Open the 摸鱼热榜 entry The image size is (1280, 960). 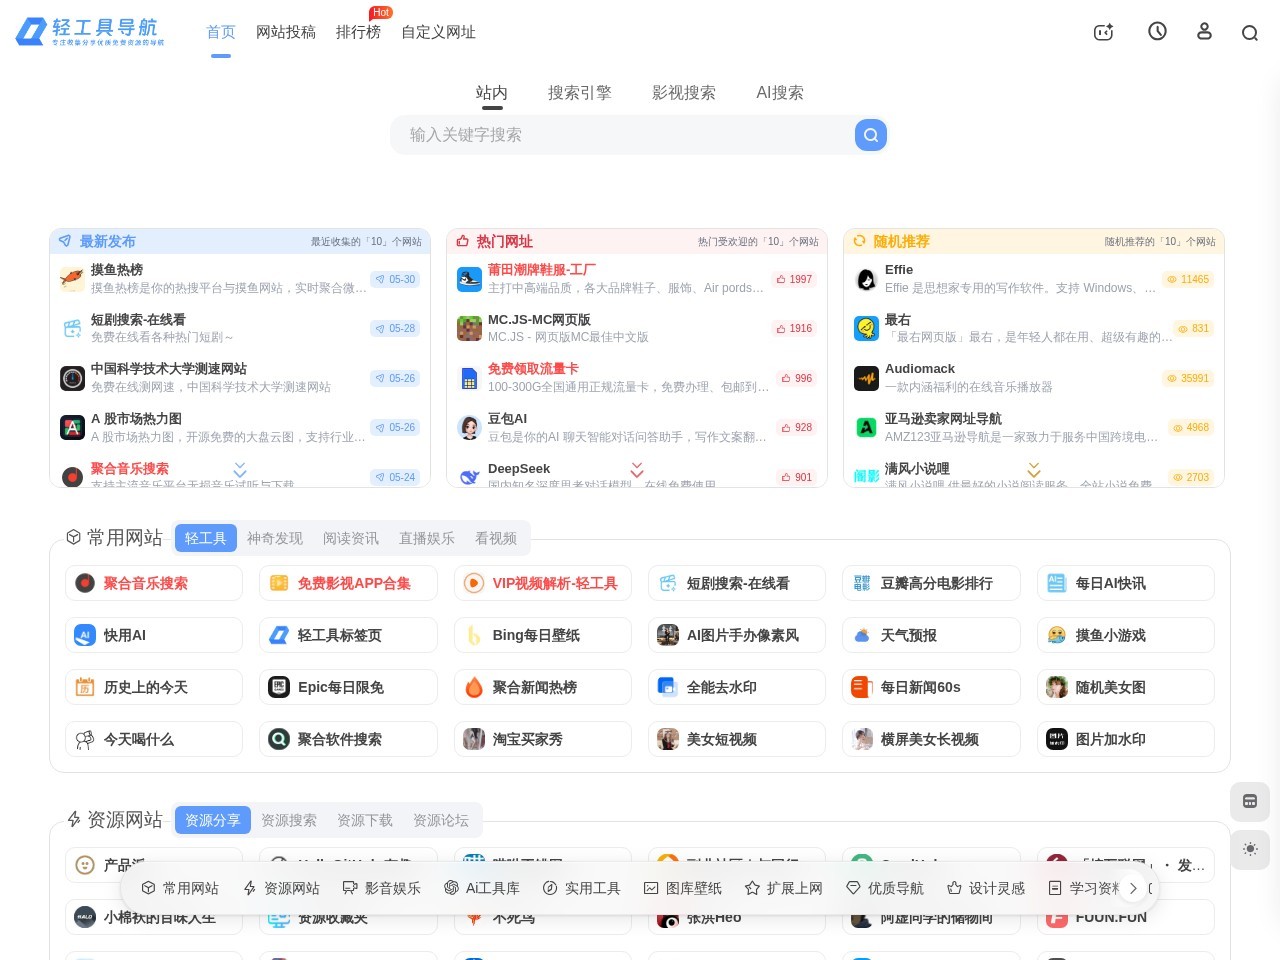click(x=240, y=279)
